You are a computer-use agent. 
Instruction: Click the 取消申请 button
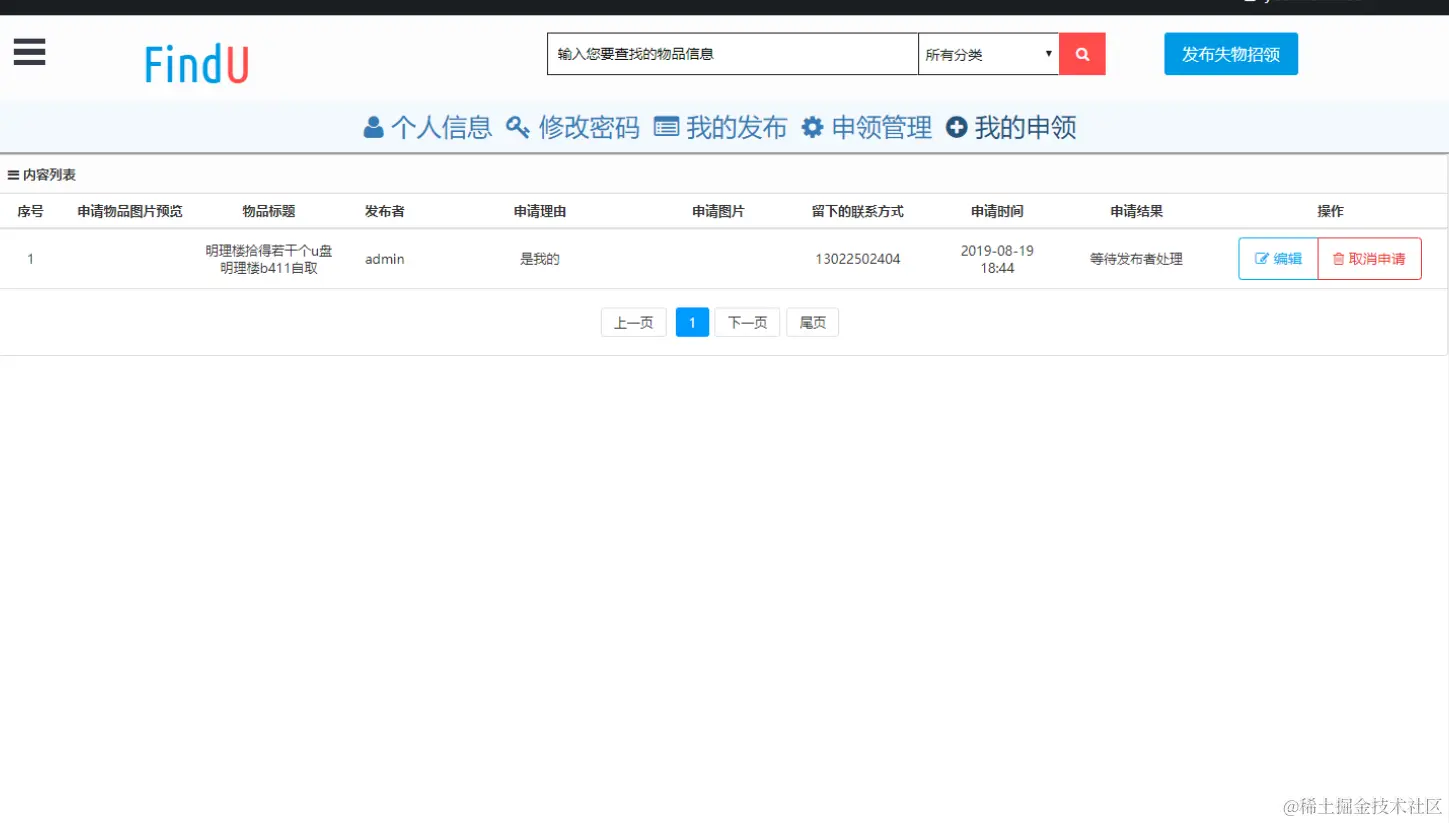pyautogui.click(x=1369, y=259)
